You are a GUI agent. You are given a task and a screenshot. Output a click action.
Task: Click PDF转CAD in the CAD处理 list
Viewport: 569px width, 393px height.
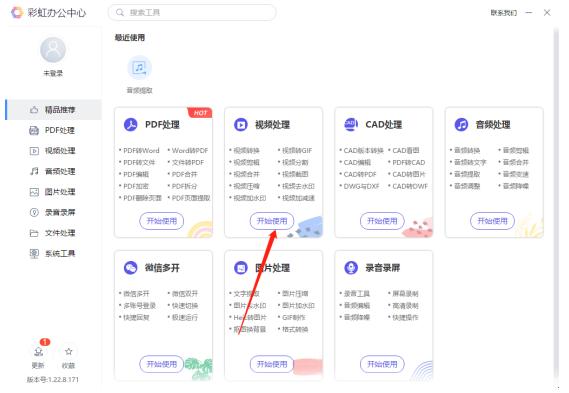point(409,163)
